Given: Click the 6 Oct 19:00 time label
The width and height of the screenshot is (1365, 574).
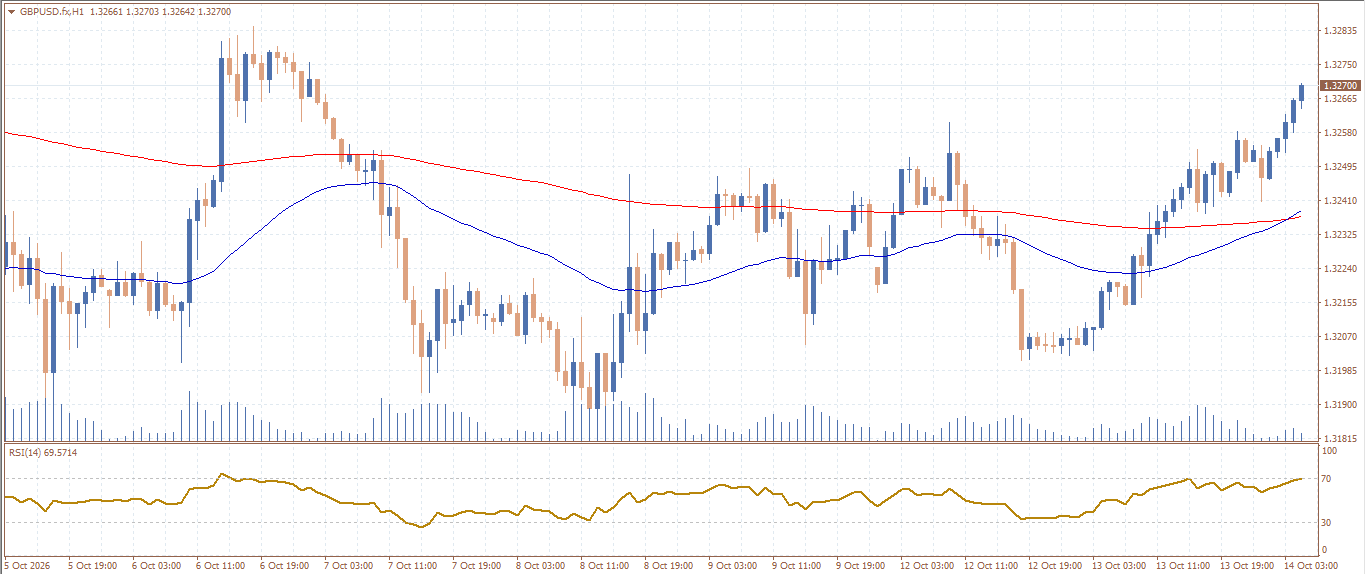Looking at the screenshot, I should [x=285, y=566].
